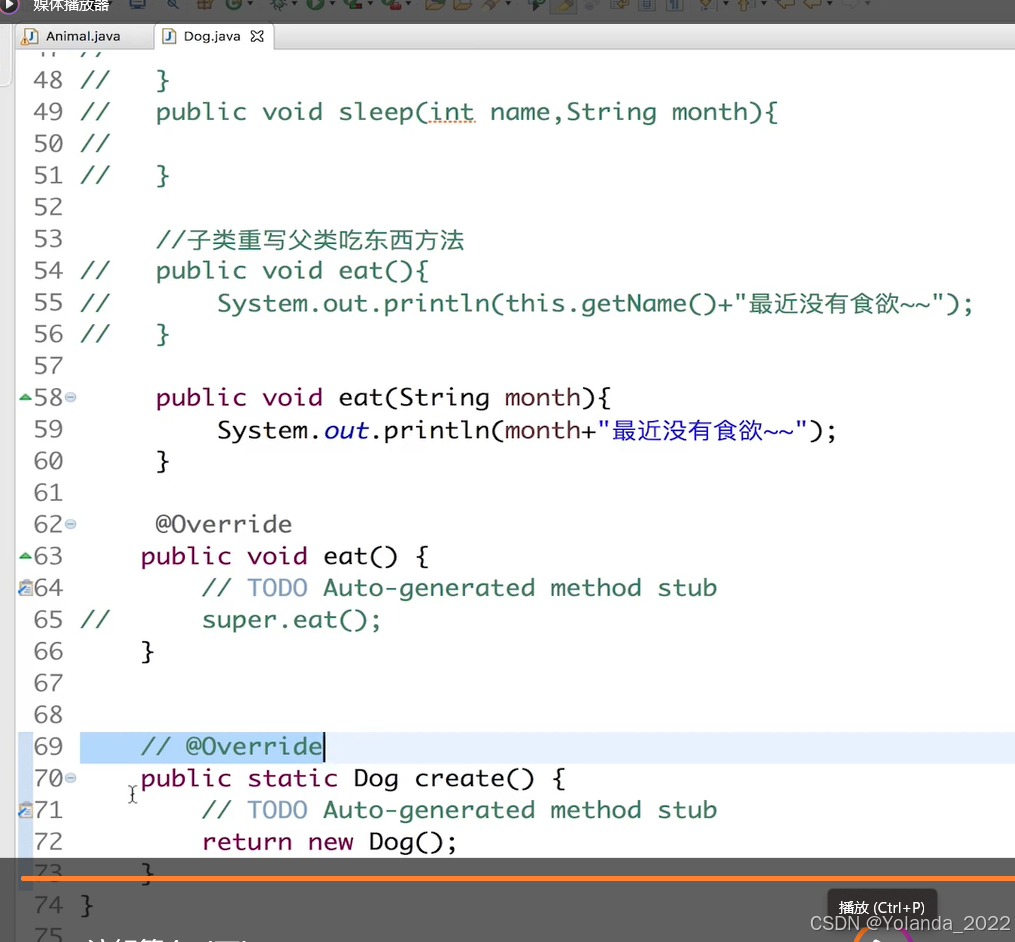Click the override marker triangle at line 58
Viewport: 1015px width, 942px height.
pyautogui.click(x=25, y=397)
